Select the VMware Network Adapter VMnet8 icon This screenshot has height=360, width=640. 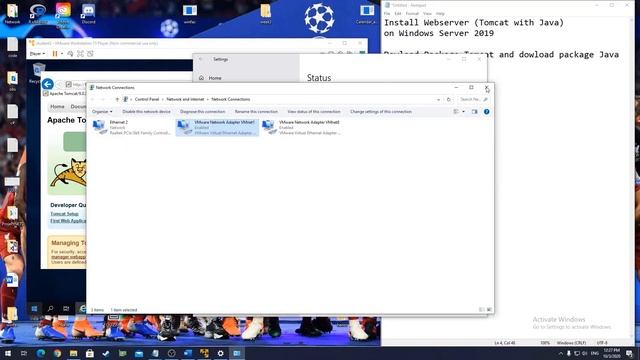click(269, 127)
